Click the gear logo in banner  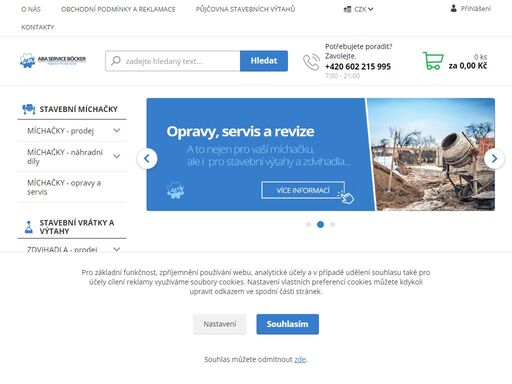(x=175, y=190)
